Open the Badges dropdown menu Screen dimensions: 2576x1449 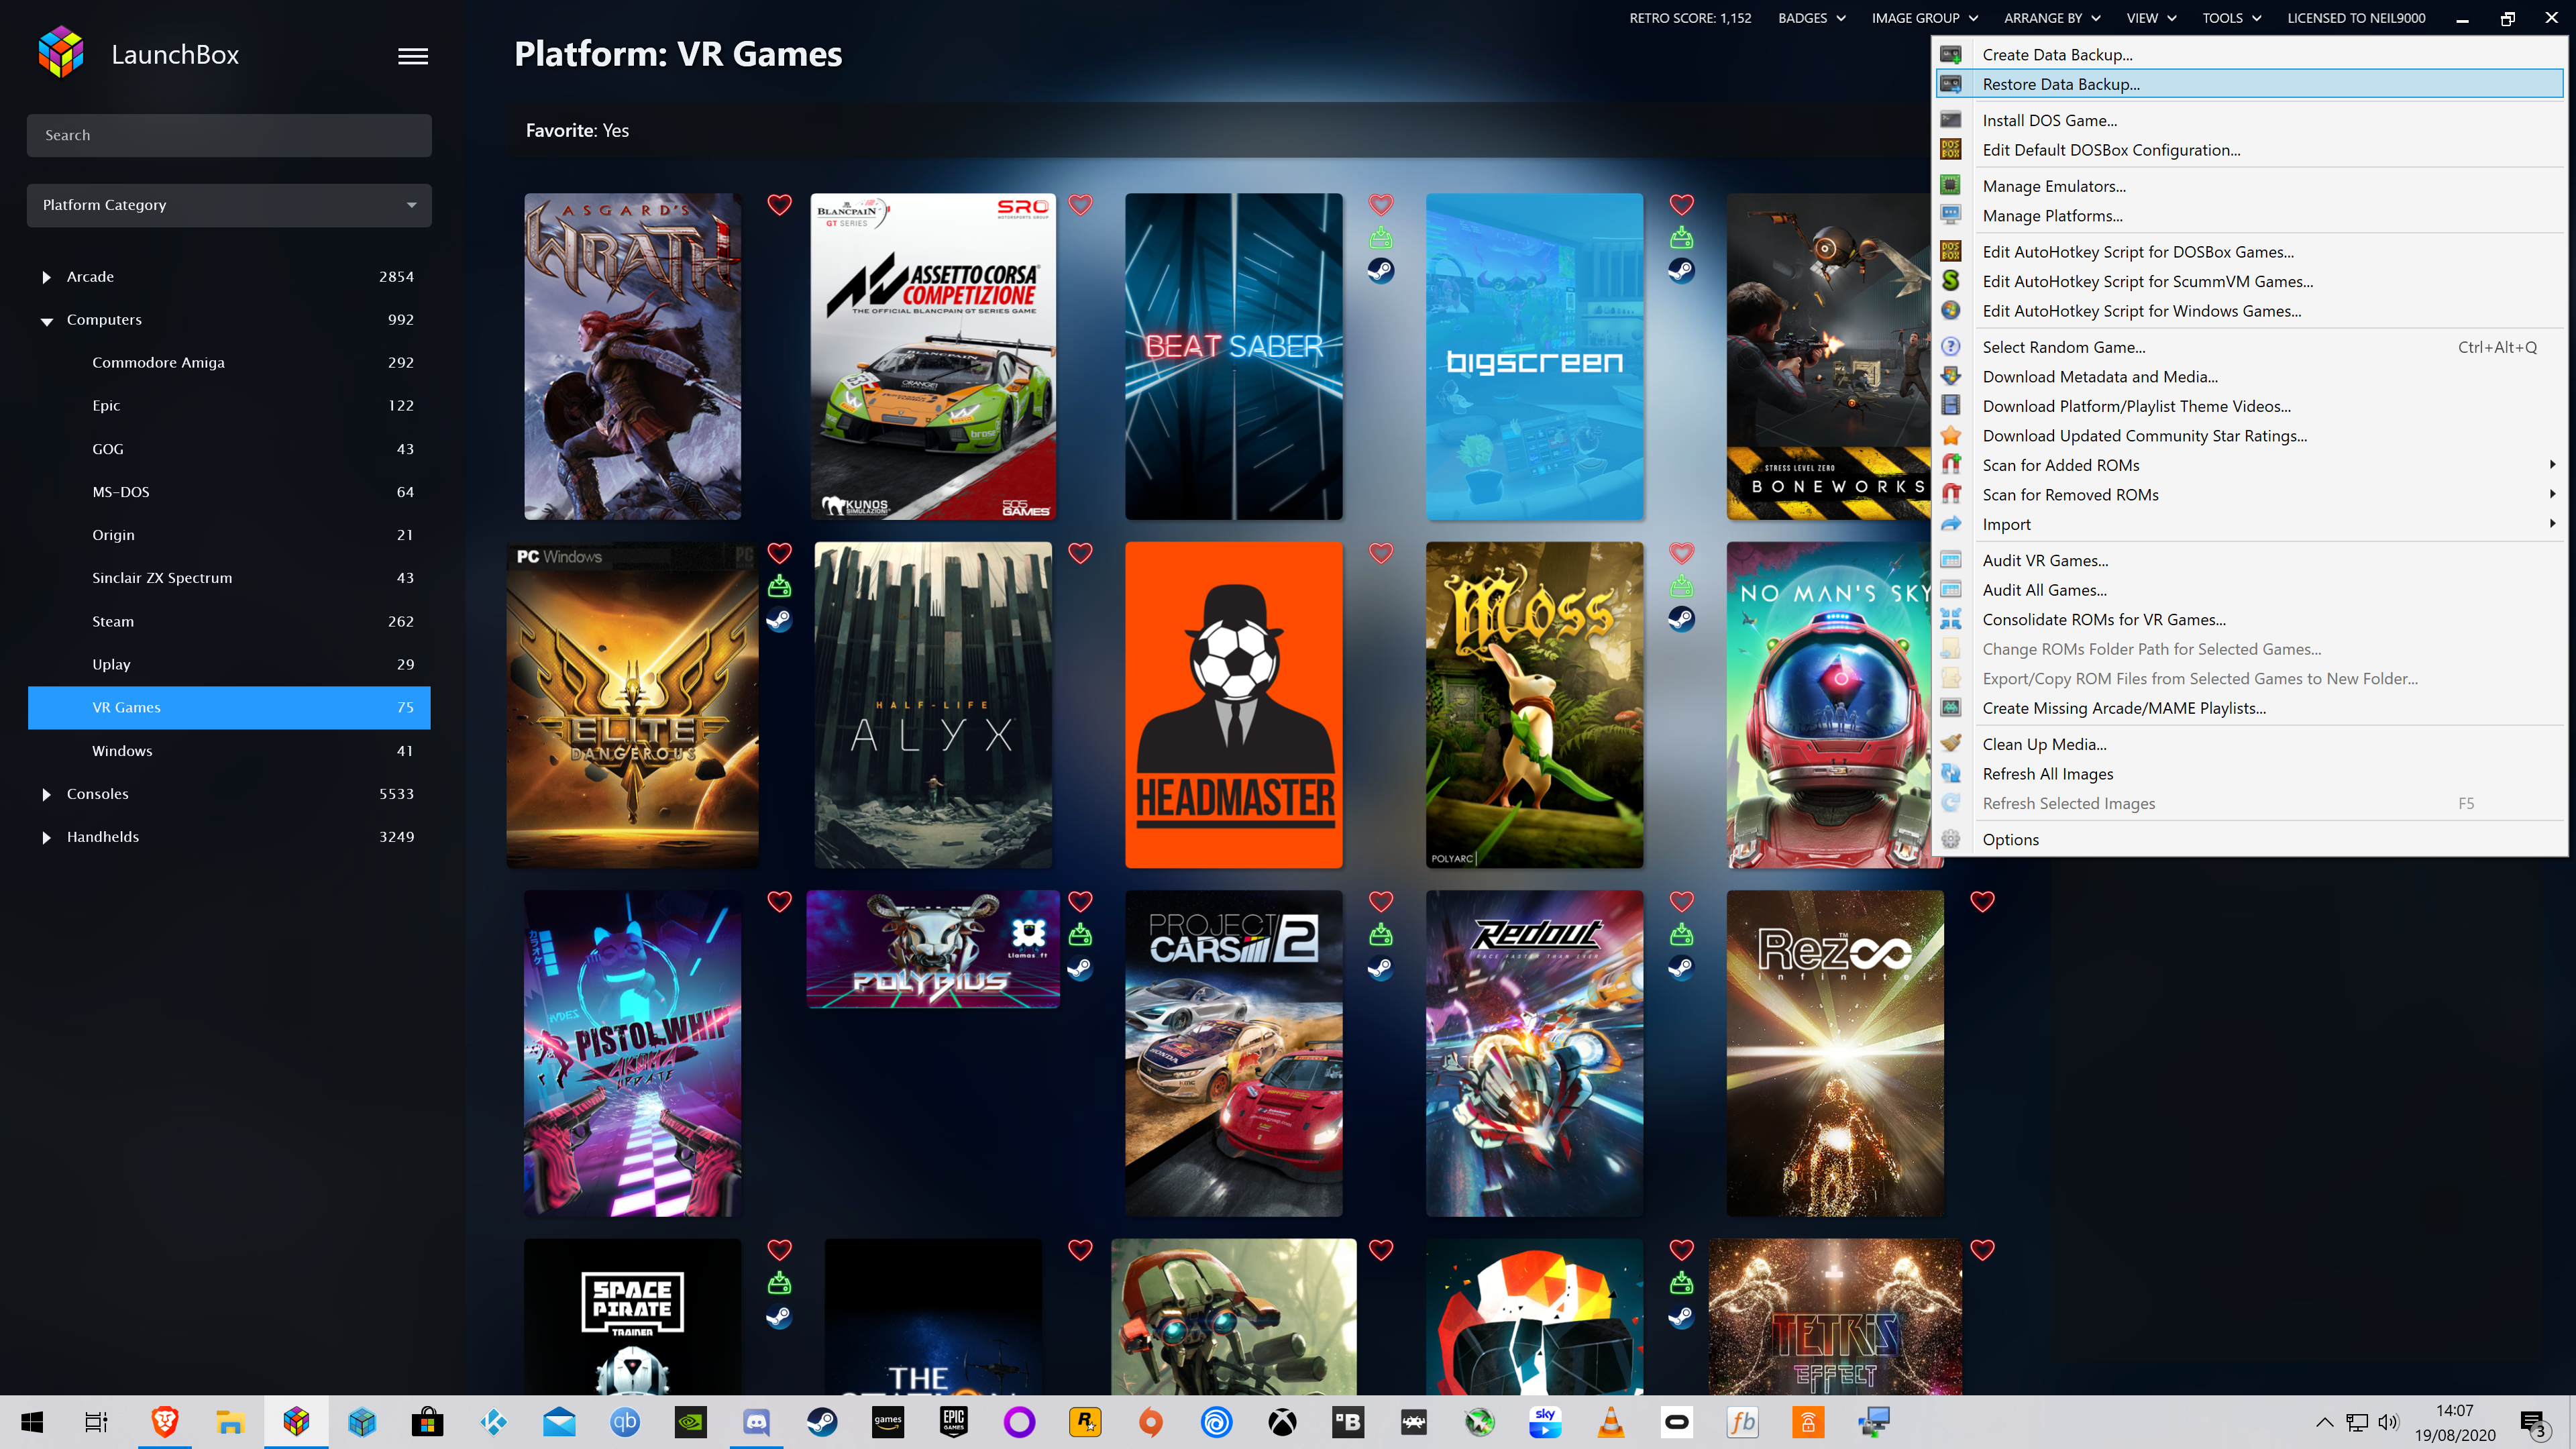[x=1811, y=18]
